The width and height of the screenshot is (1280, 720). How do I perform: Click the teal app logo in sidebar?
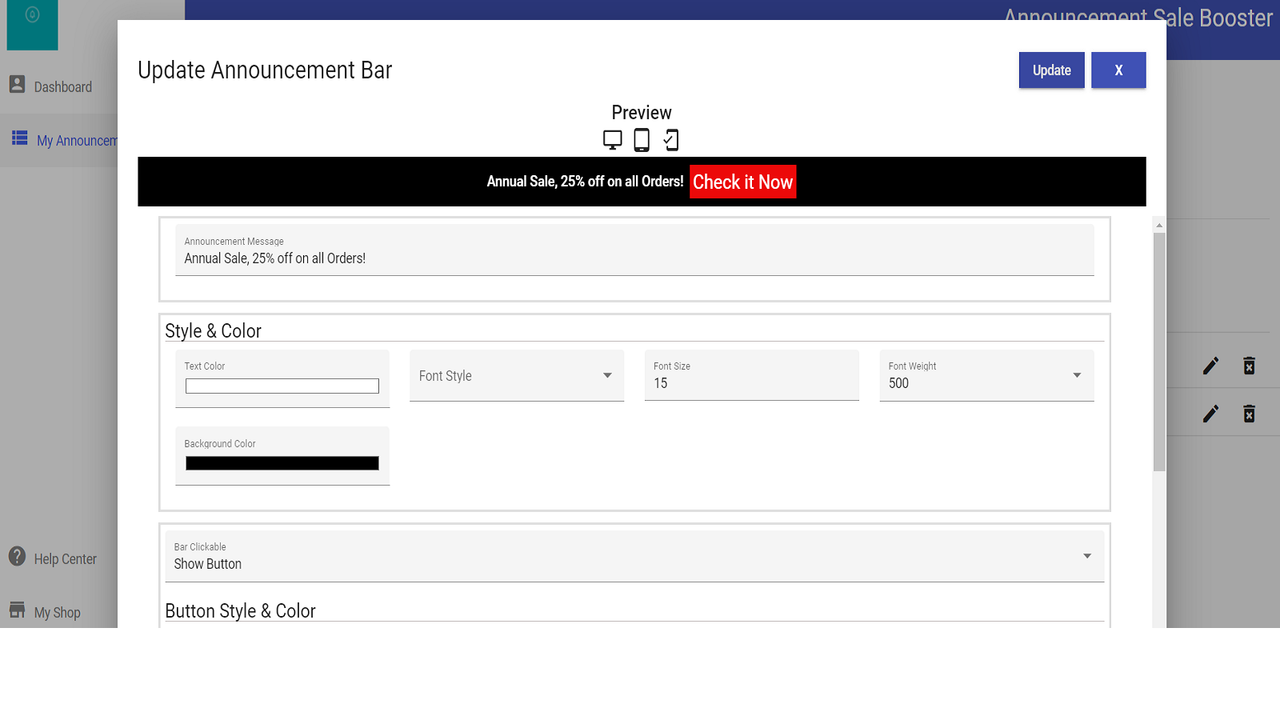32,24
